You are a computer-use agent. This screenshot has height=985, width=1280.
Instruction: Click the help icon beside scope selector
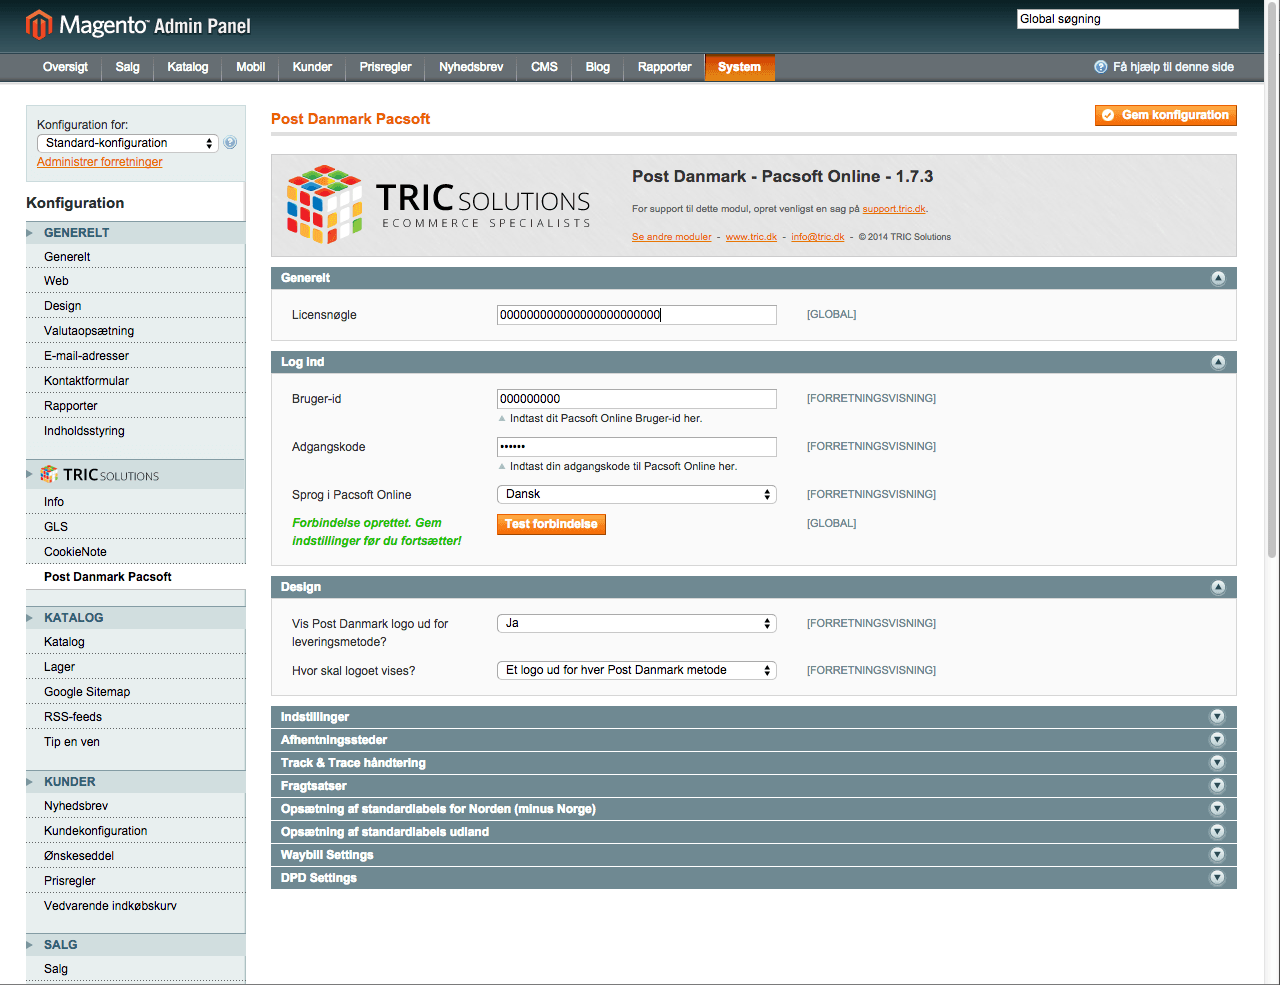pyautogui.click(x=230, y=143)
